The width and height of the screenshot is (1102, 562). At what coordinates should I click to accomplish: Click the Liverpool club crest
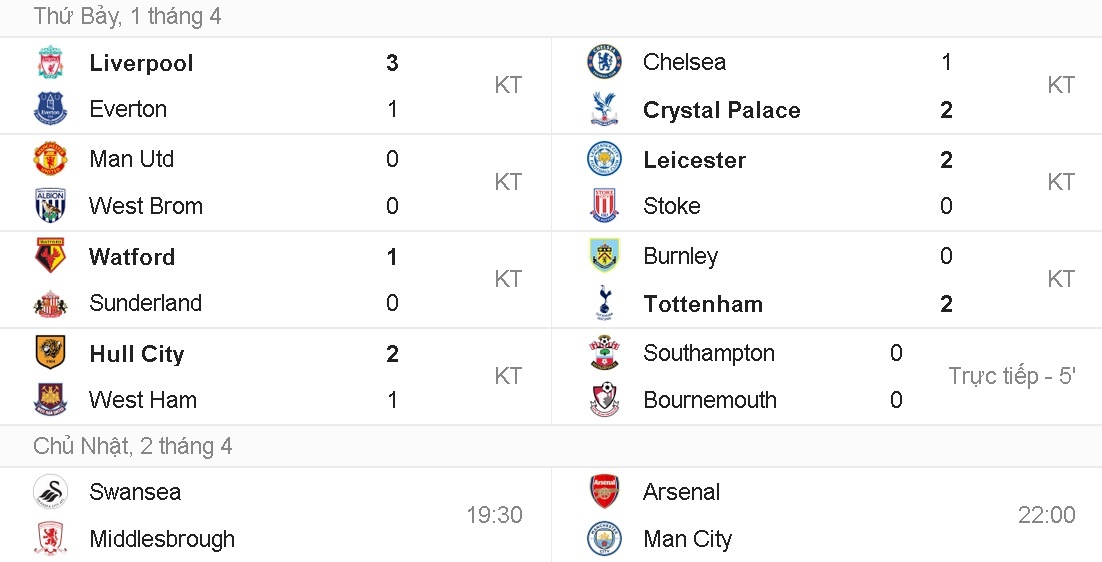point(50,62)
